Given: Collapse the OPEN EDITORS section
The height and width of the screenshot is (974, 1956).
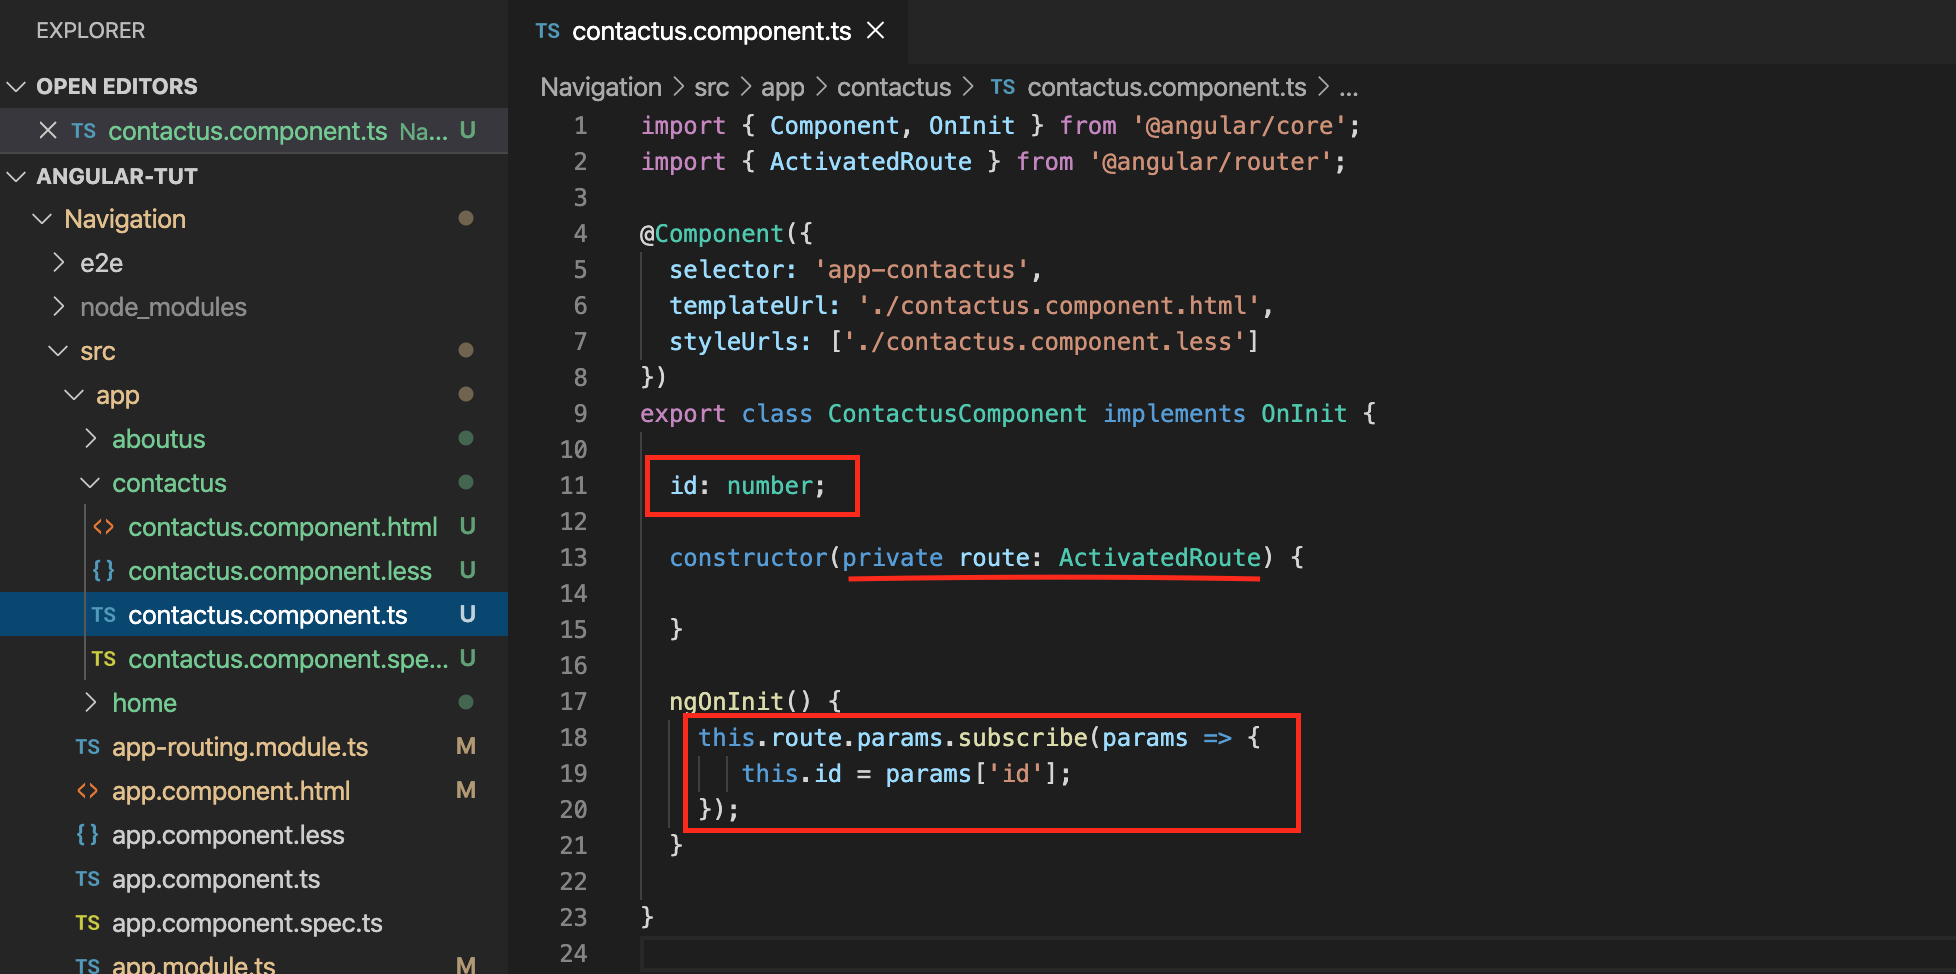Looking at the screenshot, I should [x=16, y=87].
